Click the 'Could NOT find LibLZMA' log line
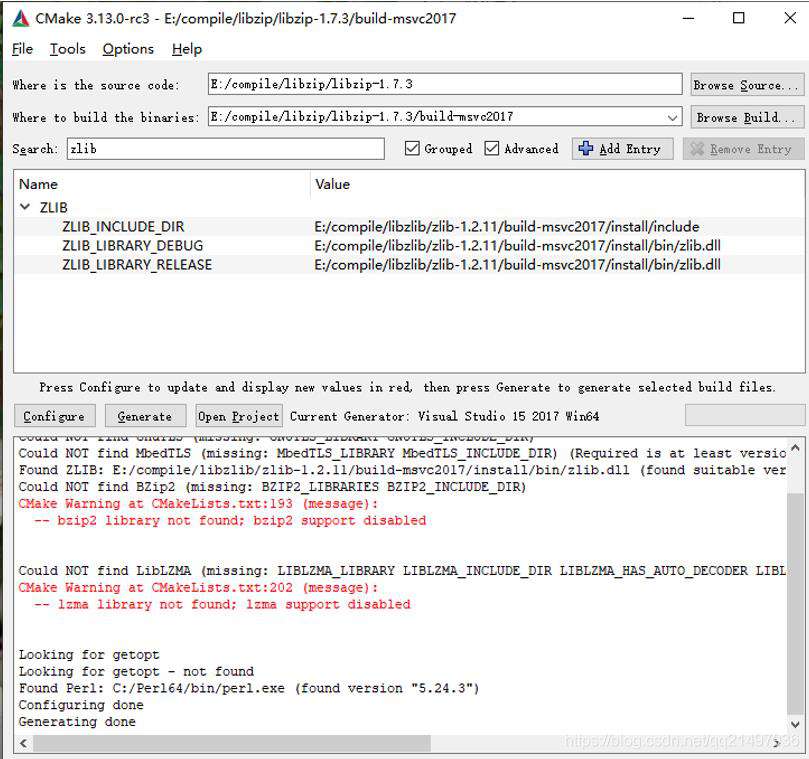The height and width of the screenshot is (759, 809). (x=402, y=571)
